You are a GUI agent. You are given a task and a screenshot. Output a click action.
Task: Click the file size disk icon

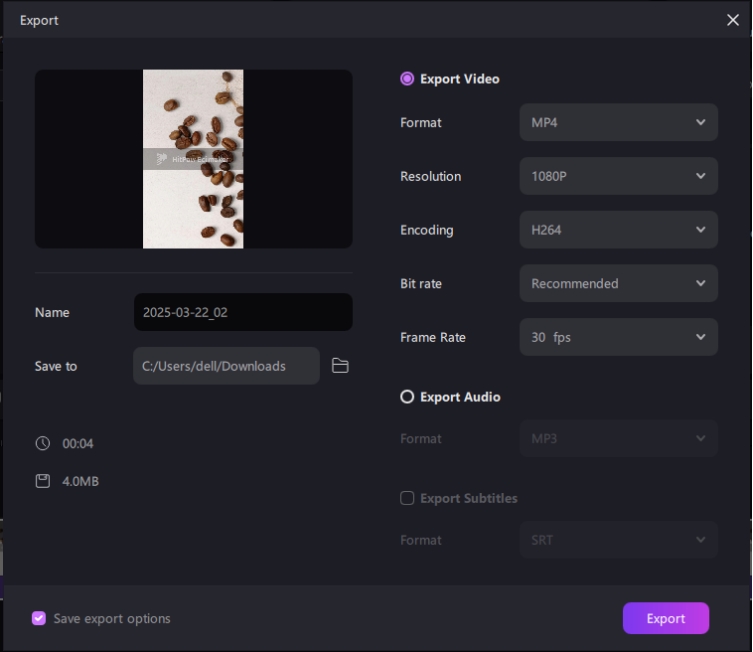coord(42,481)
